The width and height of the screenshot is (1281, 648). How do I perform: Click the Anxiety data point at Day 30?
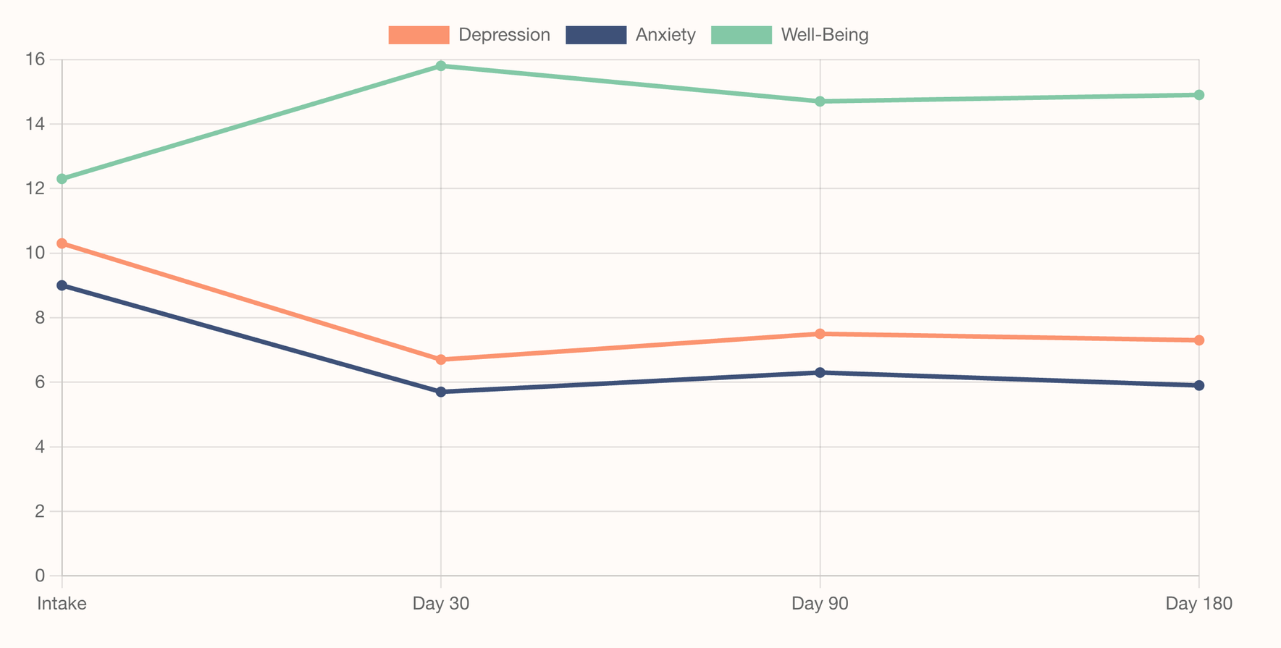[441, 392]
